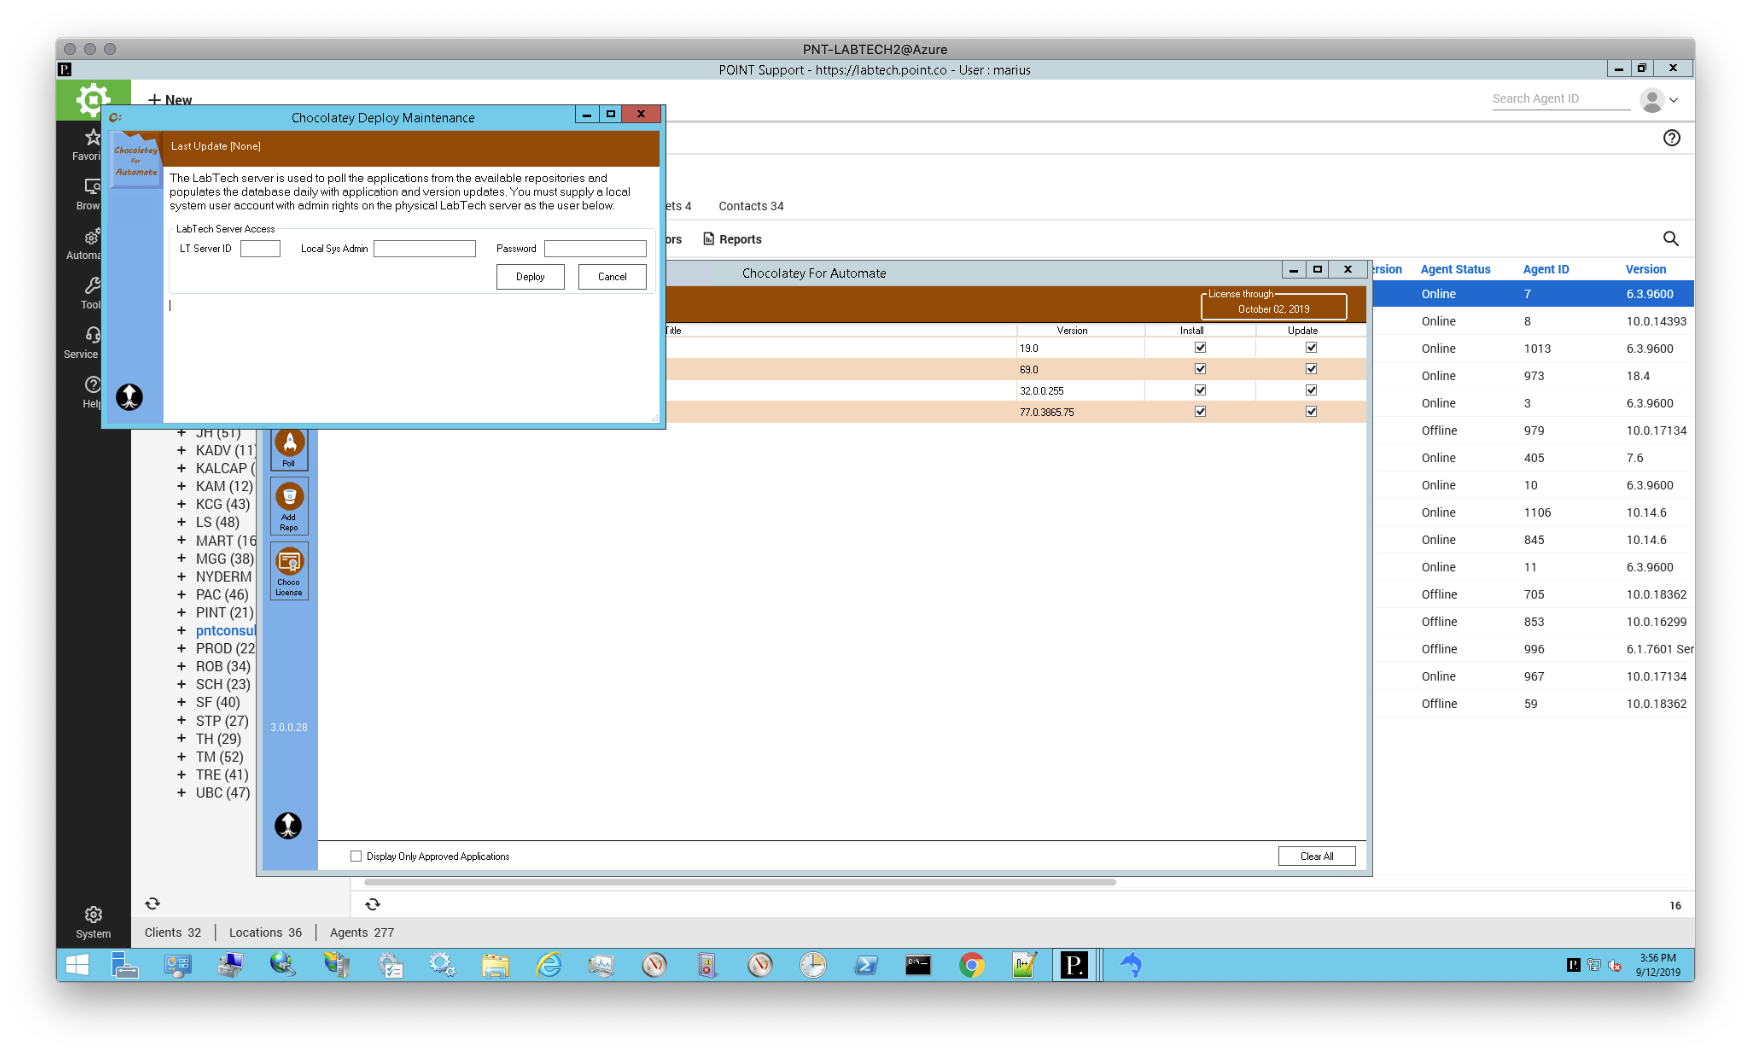
Task: Expand the KCG (43) client node
Action: (181, 504)
